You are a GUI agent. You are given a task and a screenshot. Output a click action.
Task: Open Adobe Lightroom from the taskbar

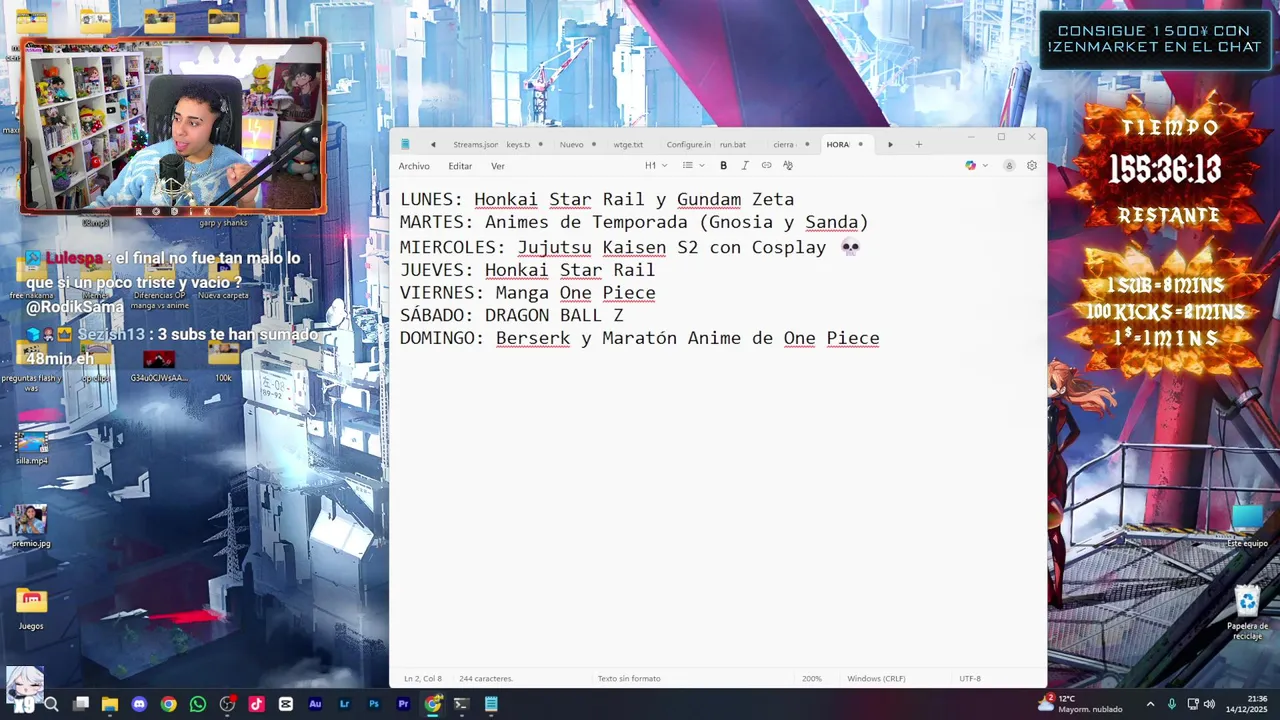(x=345, y=704)
